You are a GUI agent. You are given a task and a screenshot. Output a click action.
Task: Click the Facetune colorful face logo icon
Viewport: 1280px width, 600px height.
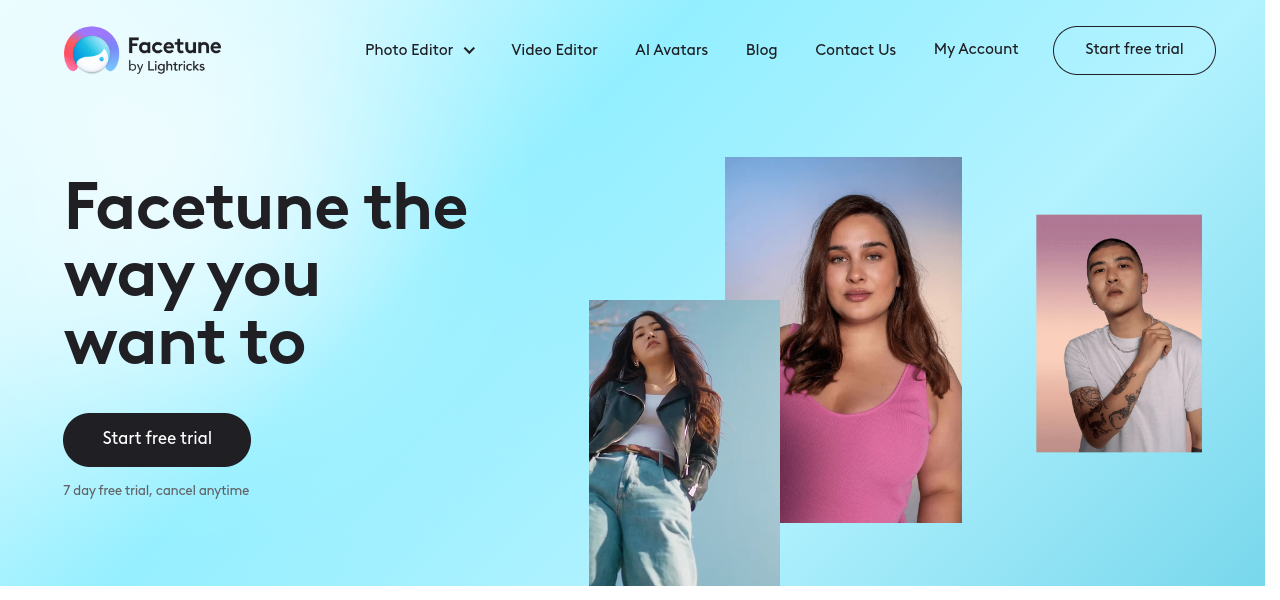(91, 50)
